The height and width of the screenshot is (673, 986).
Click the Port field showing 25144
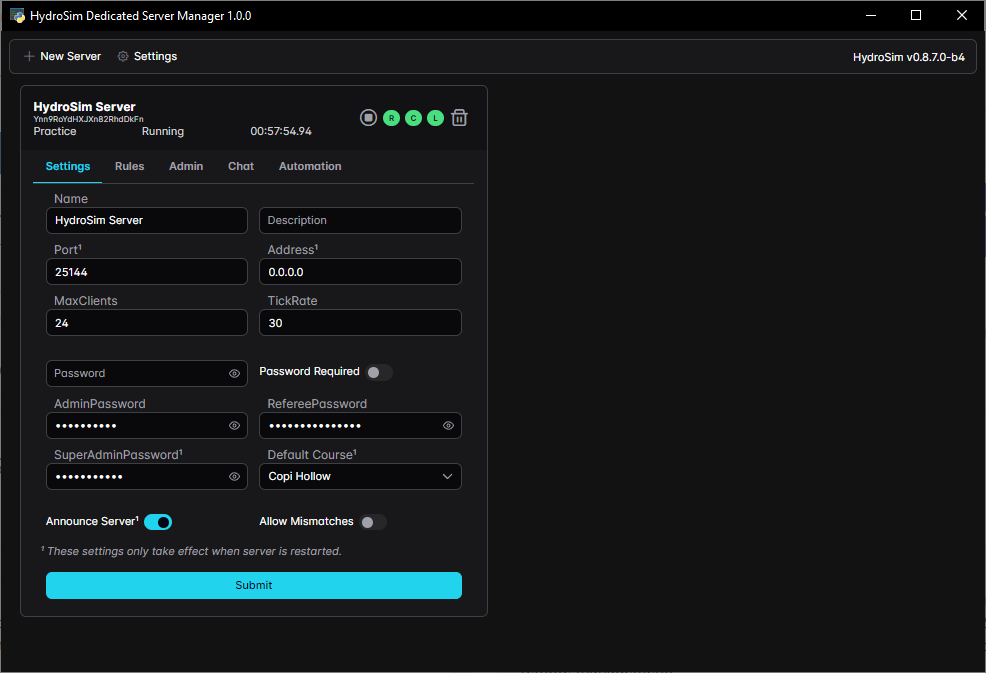(x=147, y=272)
